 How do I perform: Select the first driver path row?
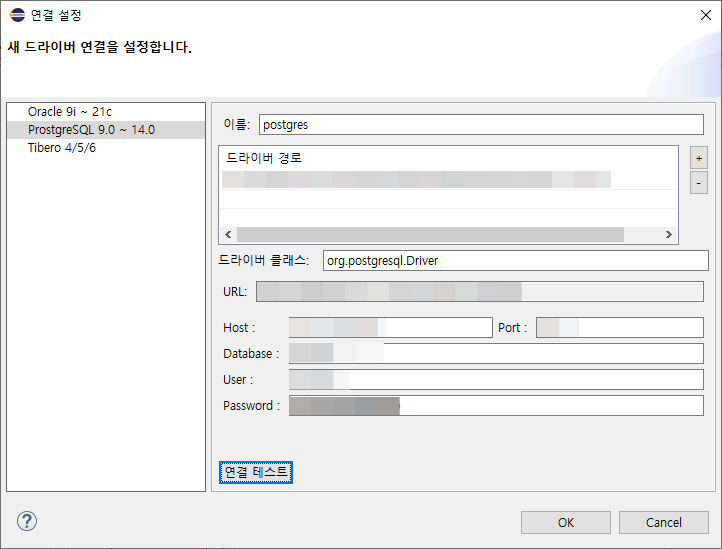point(448,180)
